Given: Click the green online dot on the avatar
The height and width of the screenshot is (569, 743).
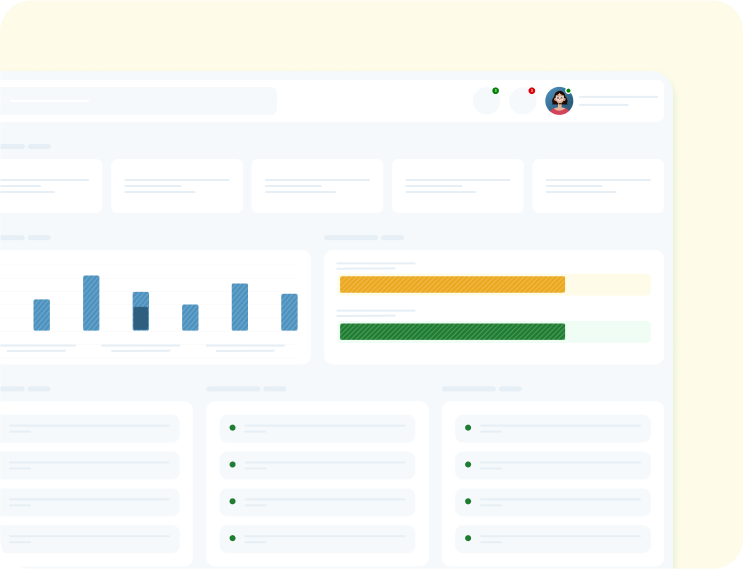Looking at the screenshot, I should [568, 91].
